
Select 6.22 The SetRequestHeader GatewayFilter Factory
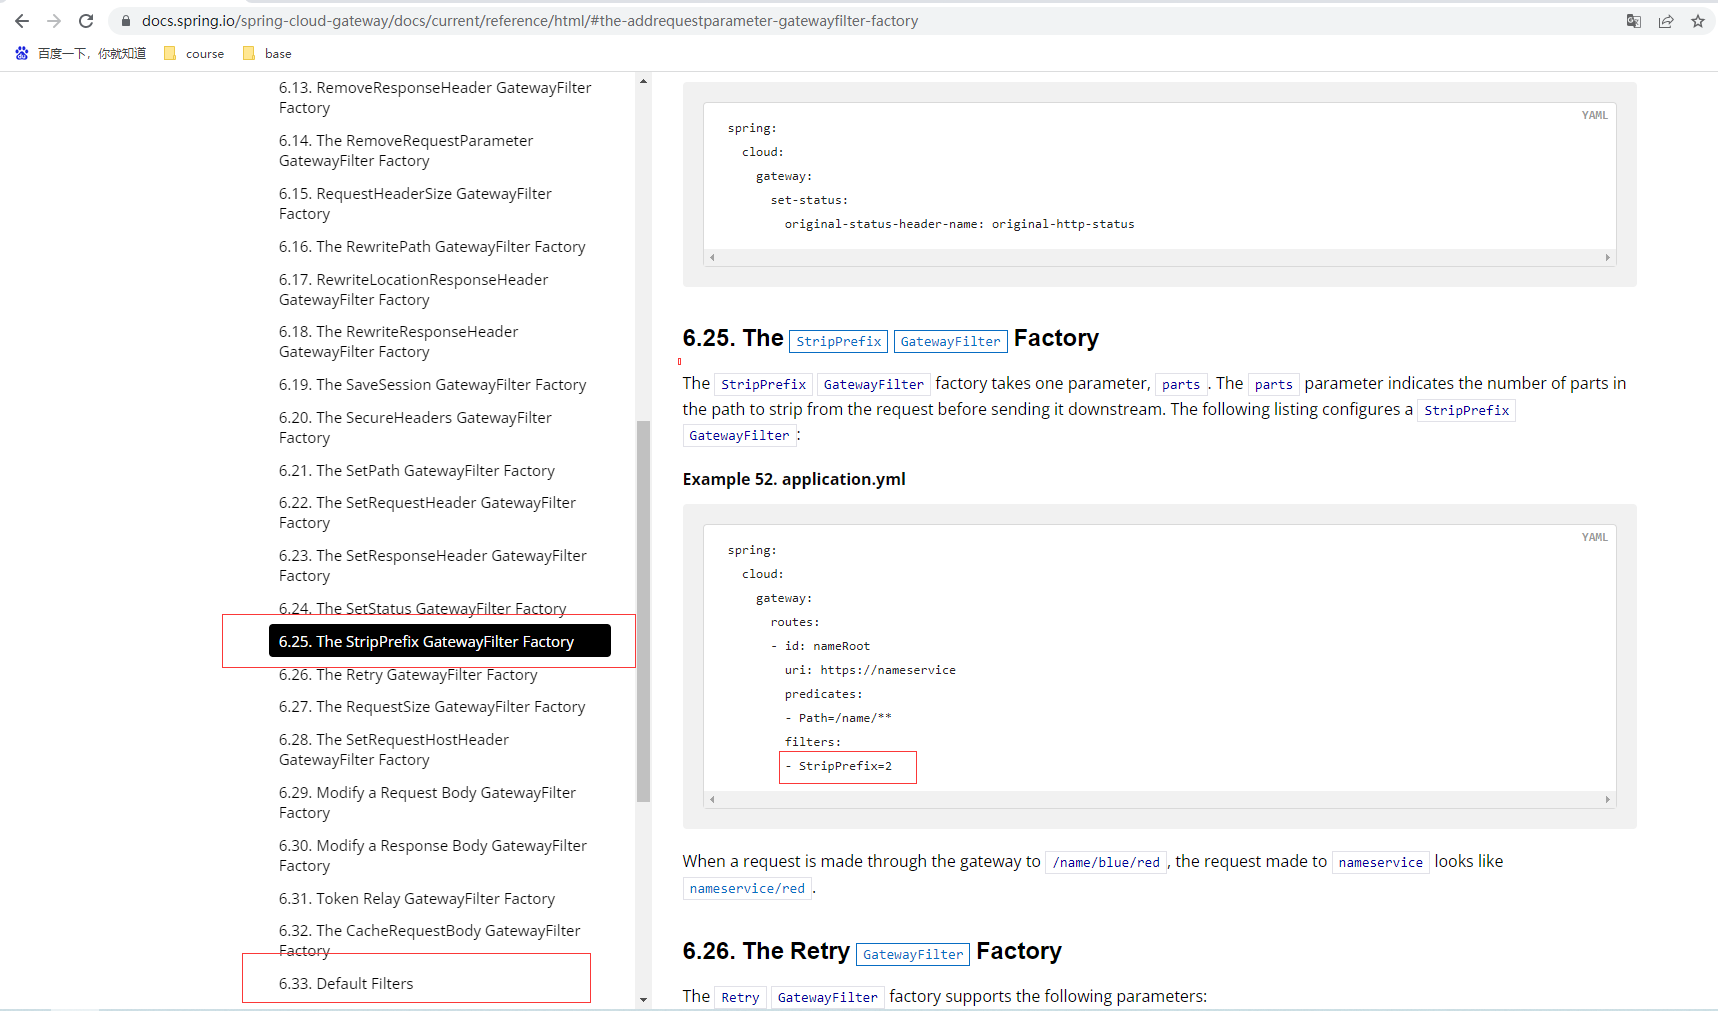point(427,513)
